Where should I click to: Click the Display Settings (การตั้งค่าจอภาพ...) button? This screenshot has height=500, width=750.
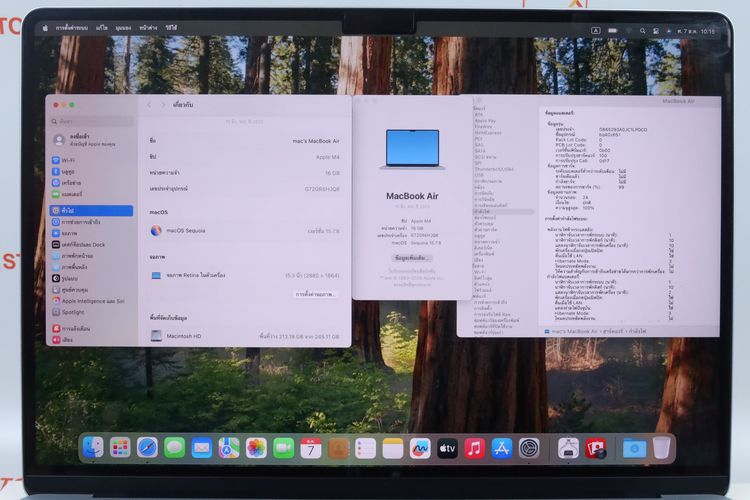click(315, 294)
